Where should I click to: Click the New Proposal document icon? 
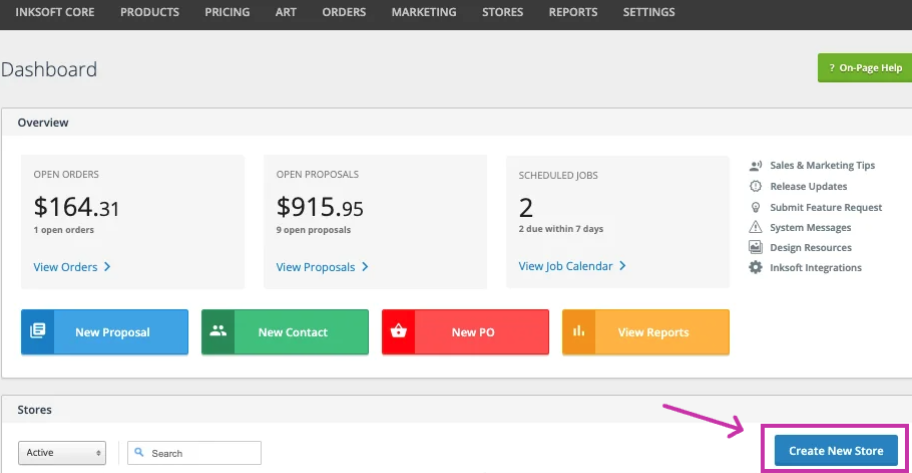[x=38, y=332]
